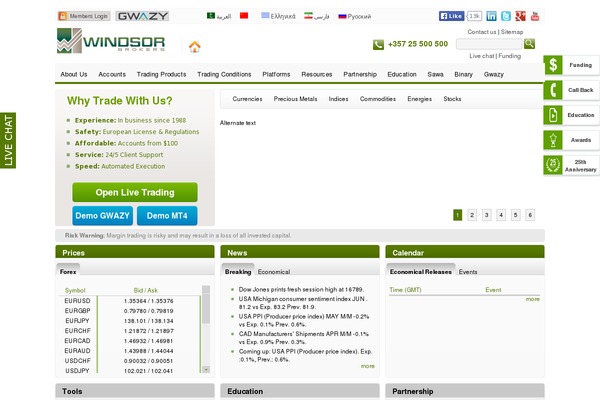Screen dimensions: 600x400
Task: Select the Currencies tab
Action: point(247,99)
